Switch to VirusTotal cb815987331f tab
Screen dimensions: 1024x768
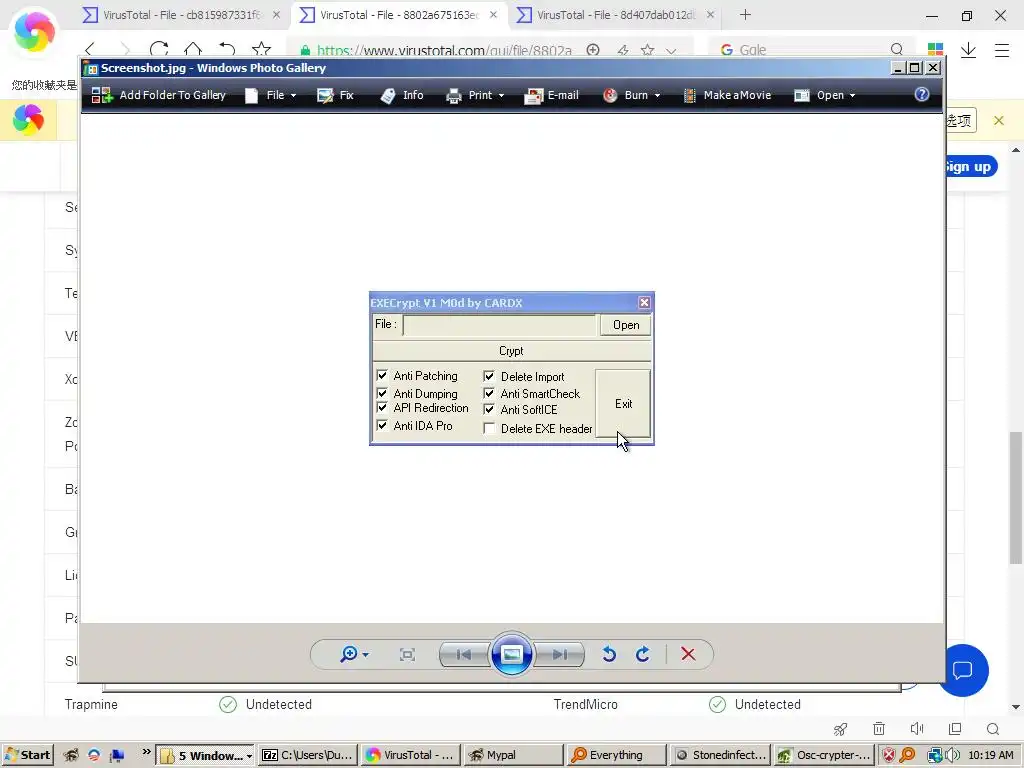click(x=182, y=15)
